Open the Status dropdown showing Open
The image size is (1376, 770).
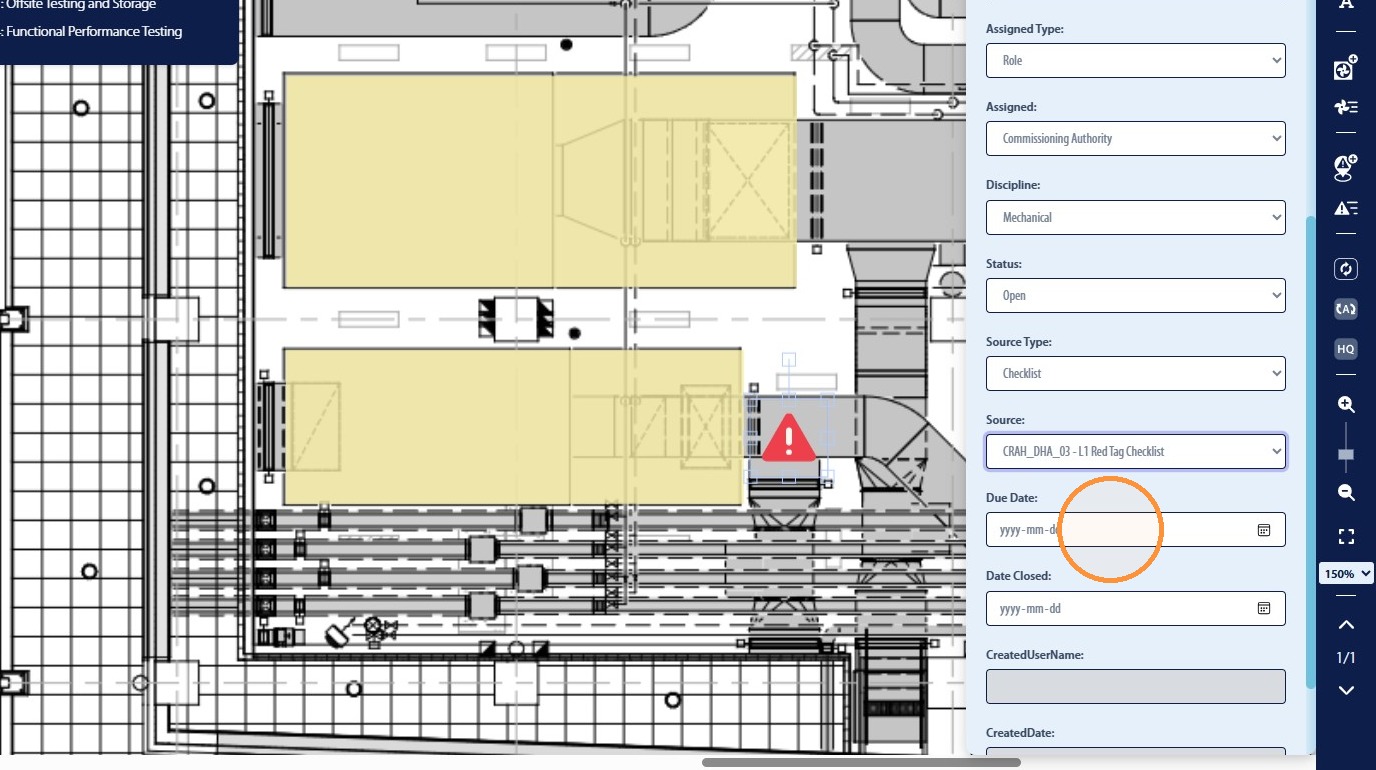pyautogui.click(x=1136, y=295)
